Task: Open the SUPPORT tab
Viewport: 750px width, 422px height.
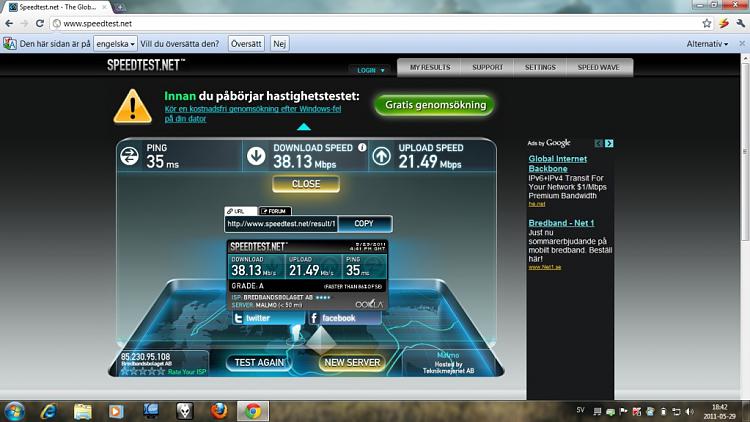Action: [487, 67]
